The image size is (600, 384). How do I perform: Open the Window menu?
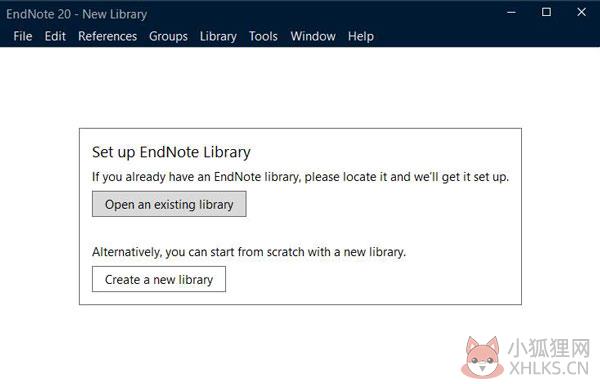(313, 36)
